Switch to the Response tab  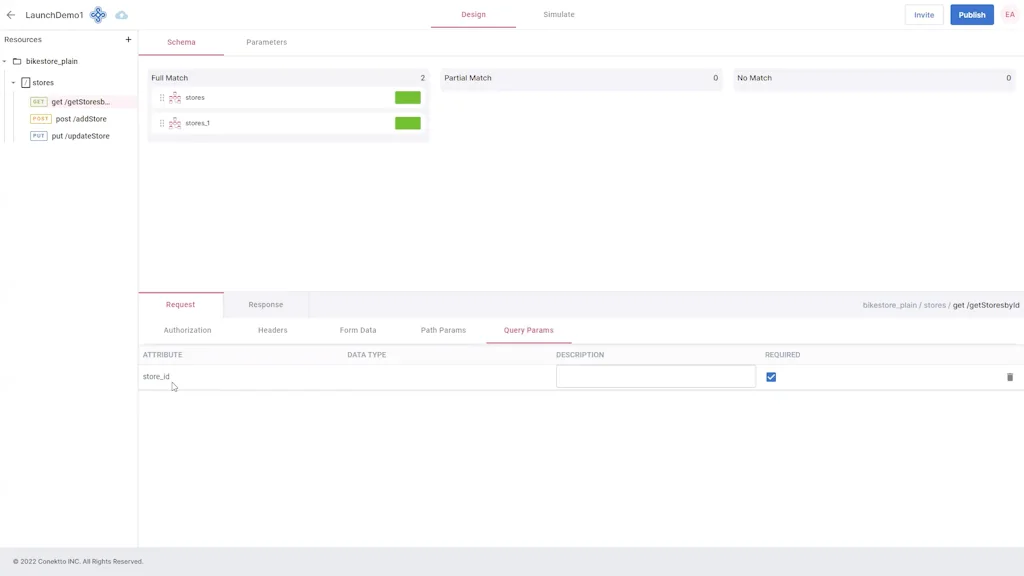(265, 304)
